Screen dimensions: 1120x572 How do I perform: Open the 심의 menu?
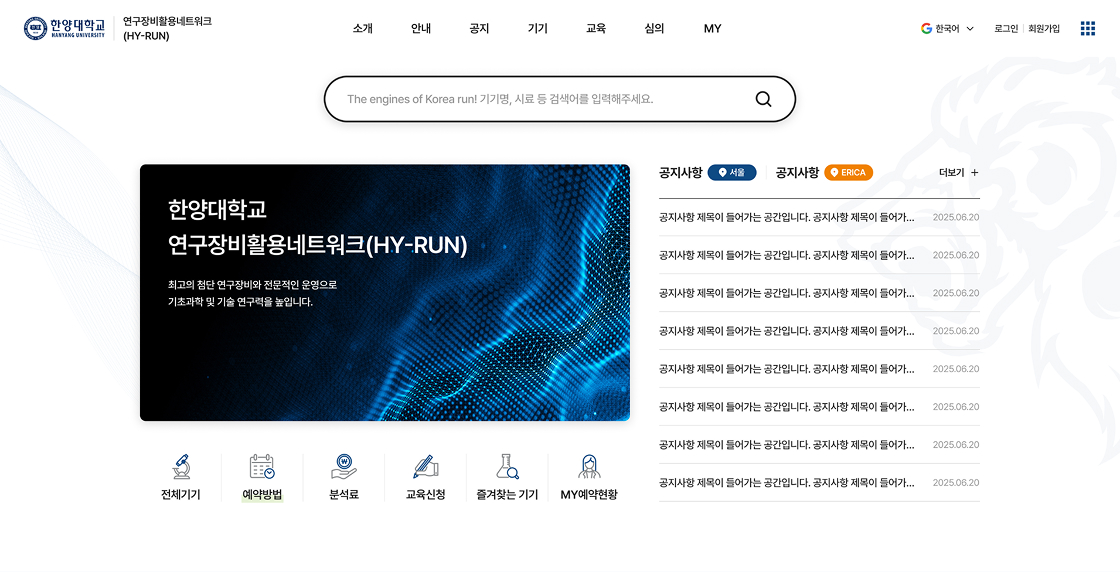(x=654, y=29)
